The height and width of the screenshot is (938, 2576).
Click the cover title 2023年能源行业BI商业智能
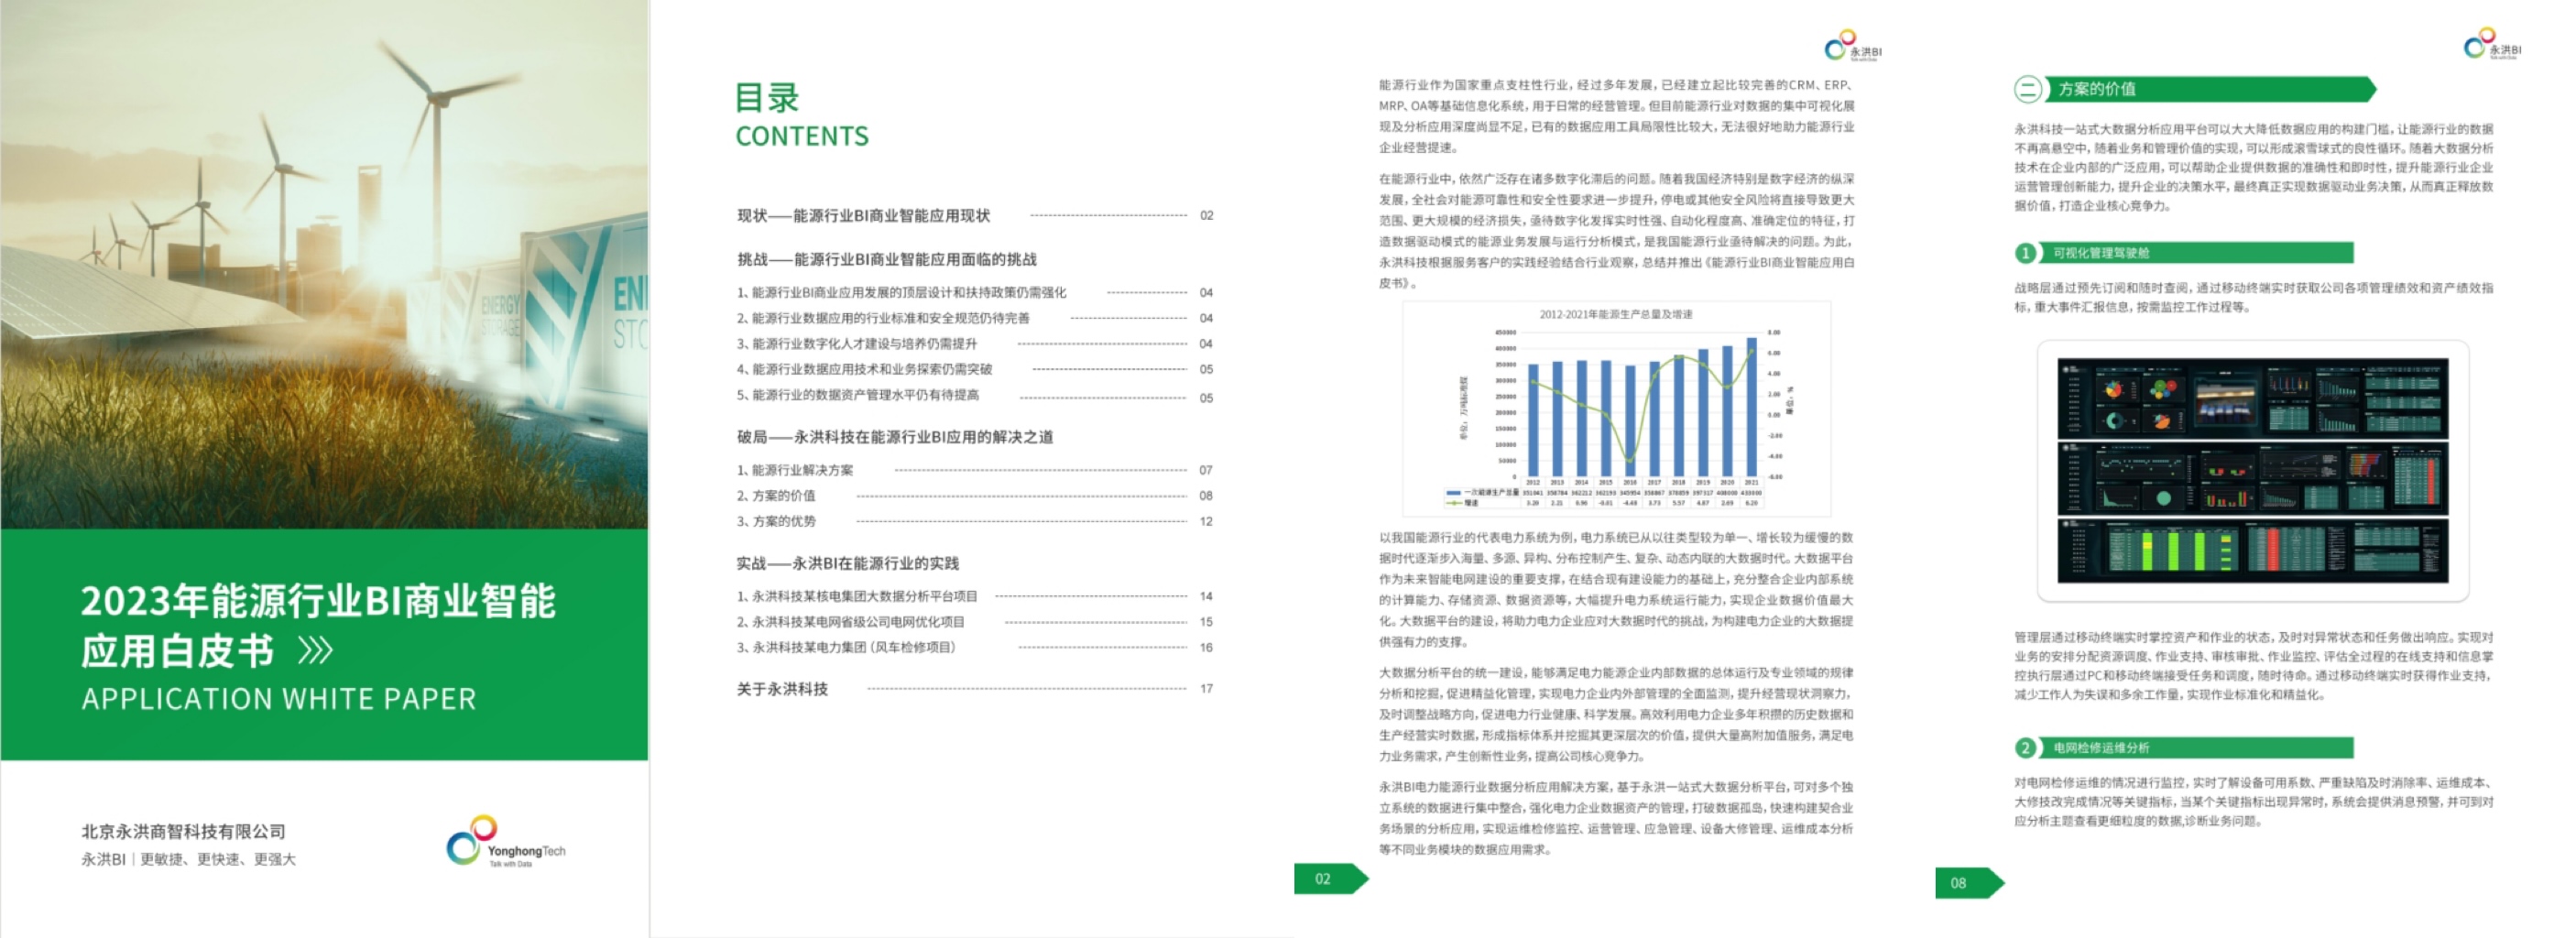318,601
